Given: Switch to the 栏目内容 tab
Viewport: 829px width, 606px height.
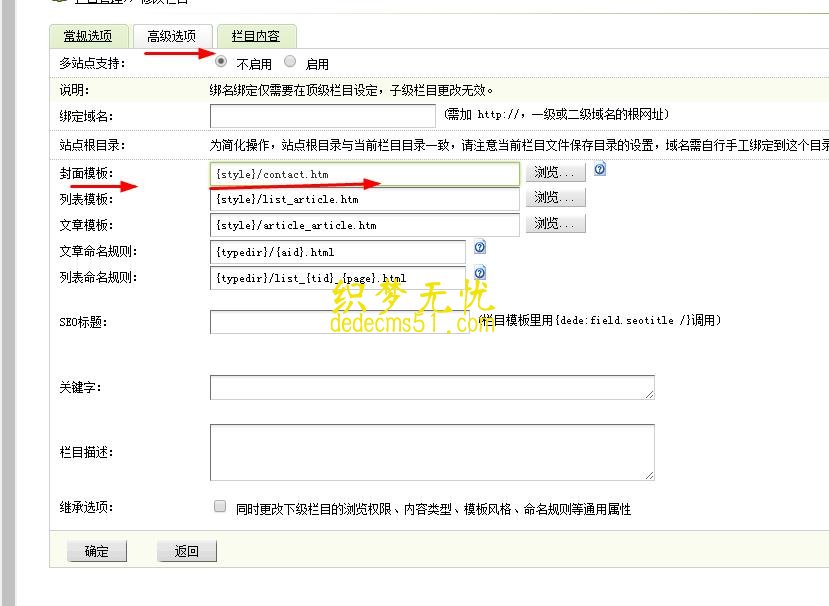Looking at the screenshot, I should pyautogui.click(x=255, y=35).
